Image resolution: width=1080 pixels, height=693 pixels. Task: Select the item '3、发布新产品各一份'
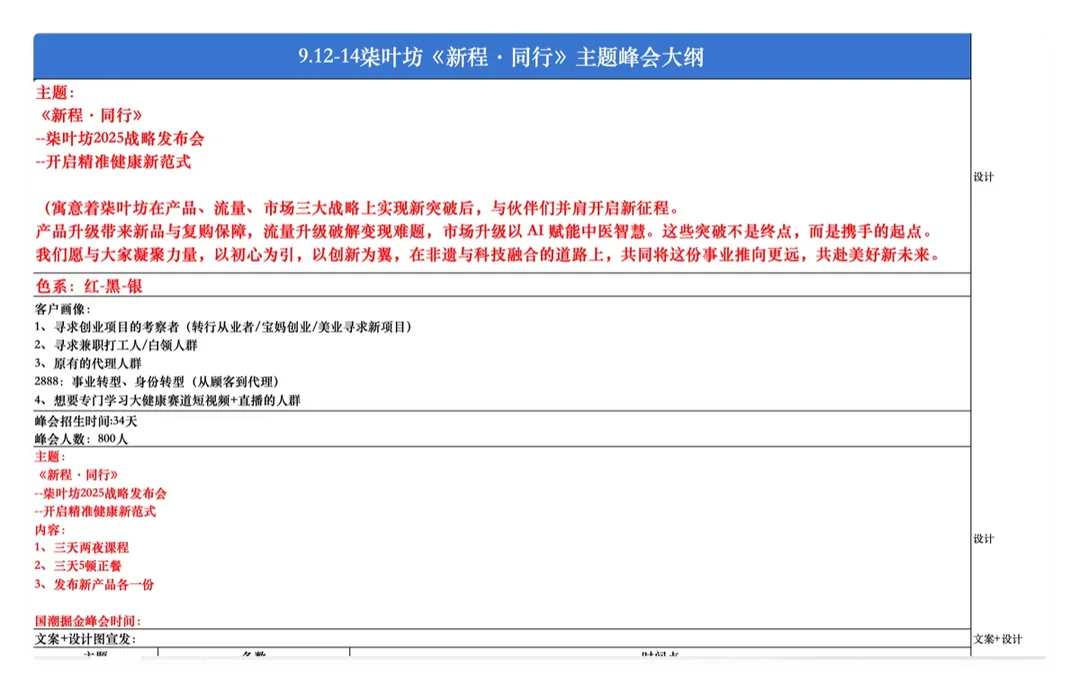[x=94, y=584]
